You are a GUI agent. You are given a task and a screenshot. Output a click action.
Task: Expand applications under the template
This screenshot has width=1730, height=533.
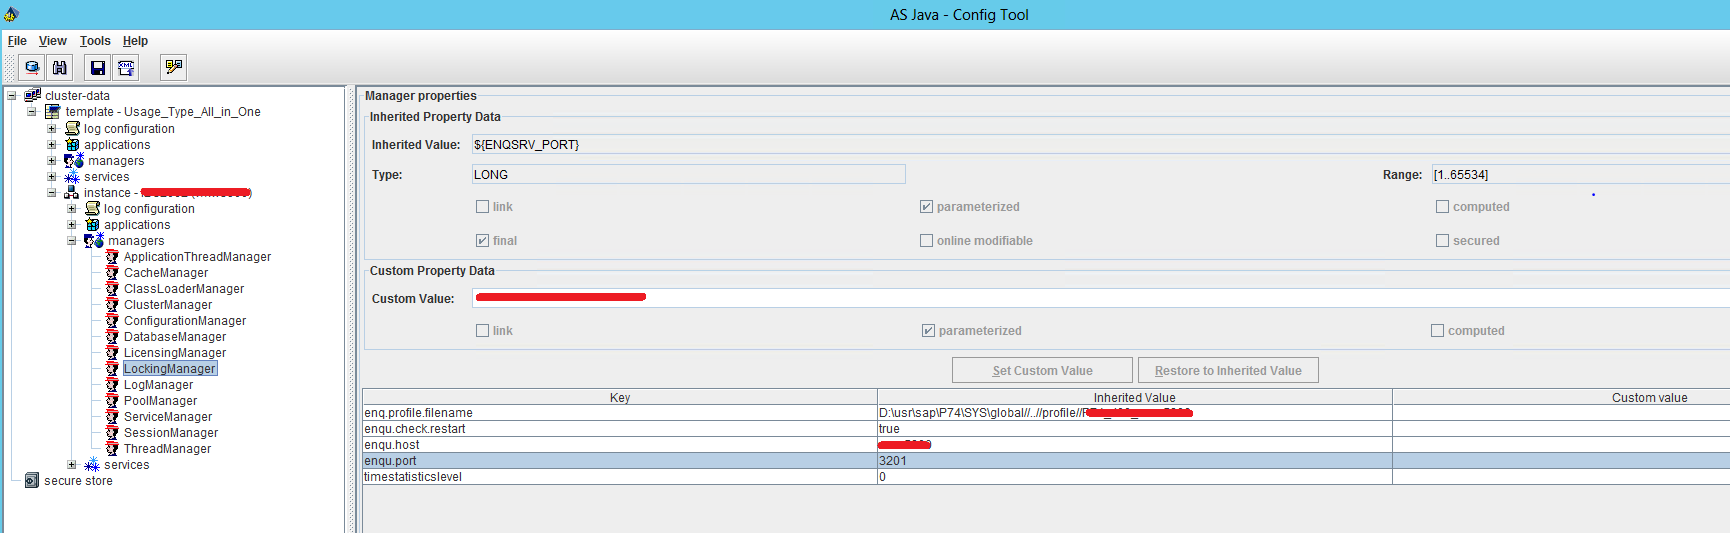click(52, 144)
